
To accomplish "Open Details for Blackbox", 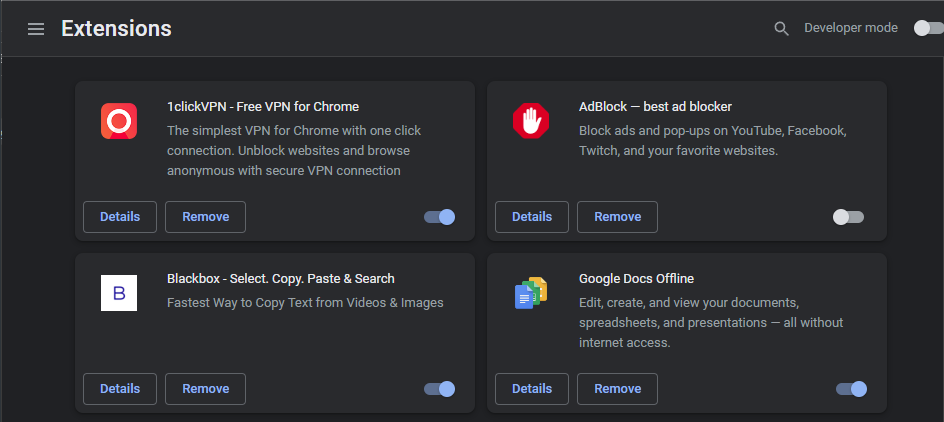I will tap(120, 389).
